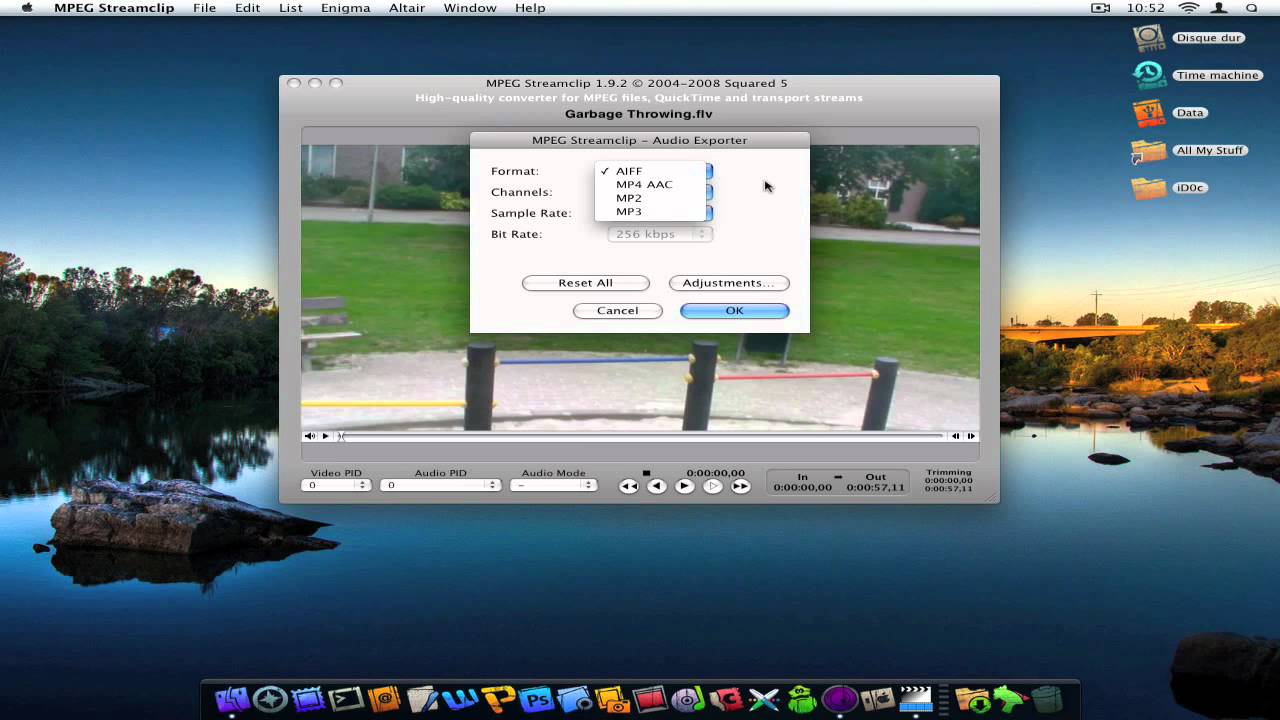
Task: Open MPEG Streamclip clapperboard dock icon
Action: pyautogui.click(x=916, y=698)
